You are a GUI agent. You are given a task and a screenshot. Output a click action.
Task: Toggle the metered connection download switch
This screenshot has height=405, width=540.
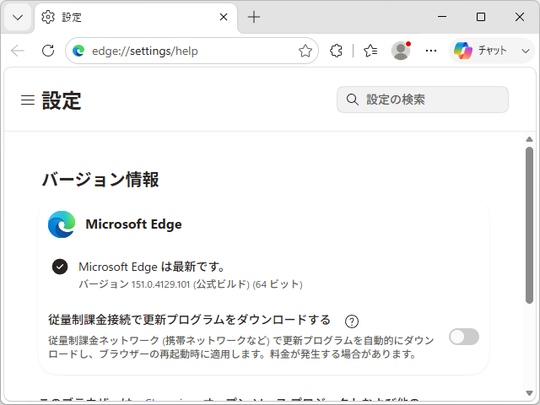464,337
